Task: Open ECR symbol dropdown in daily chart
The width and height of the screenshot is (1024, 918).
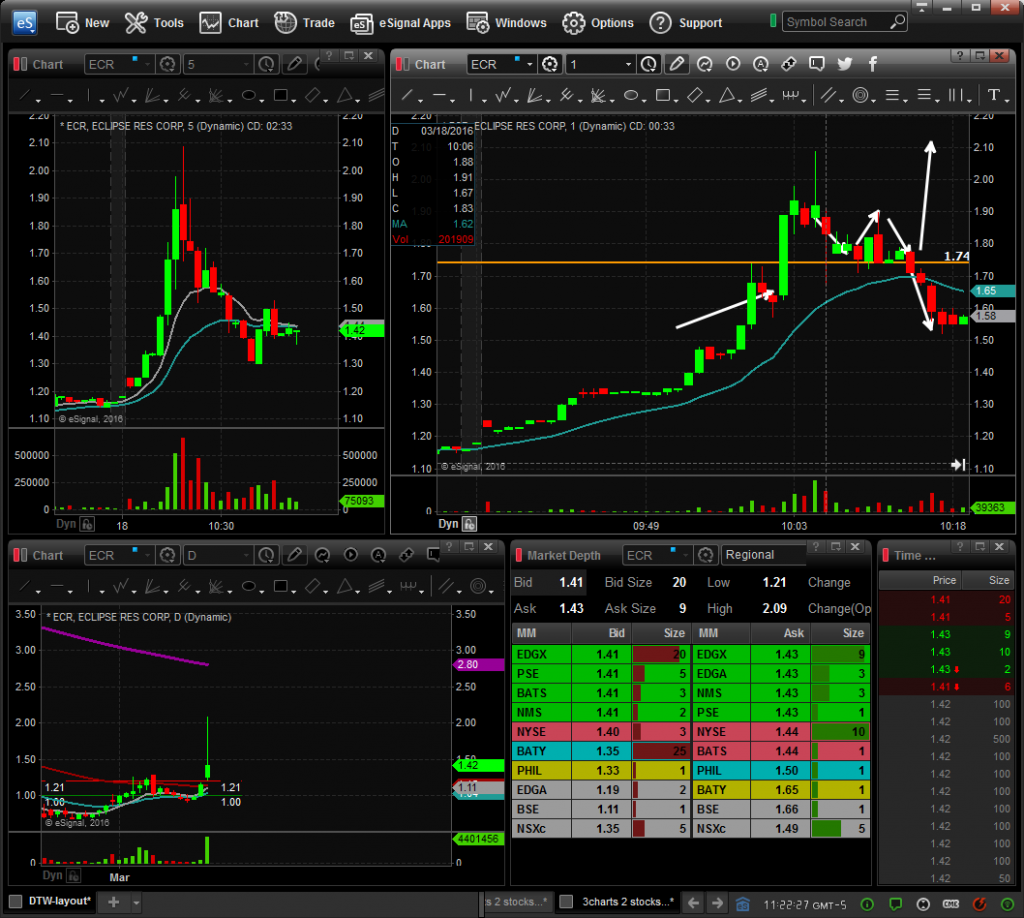Action: pos(148,556)
